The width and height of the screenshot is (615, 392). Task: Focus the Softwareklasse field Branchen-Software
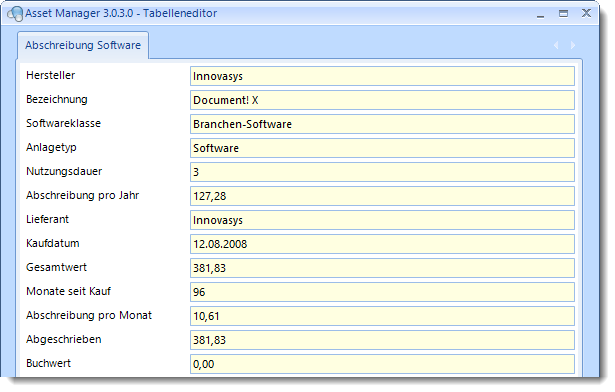pyautogui.click(x=382, y=124)
